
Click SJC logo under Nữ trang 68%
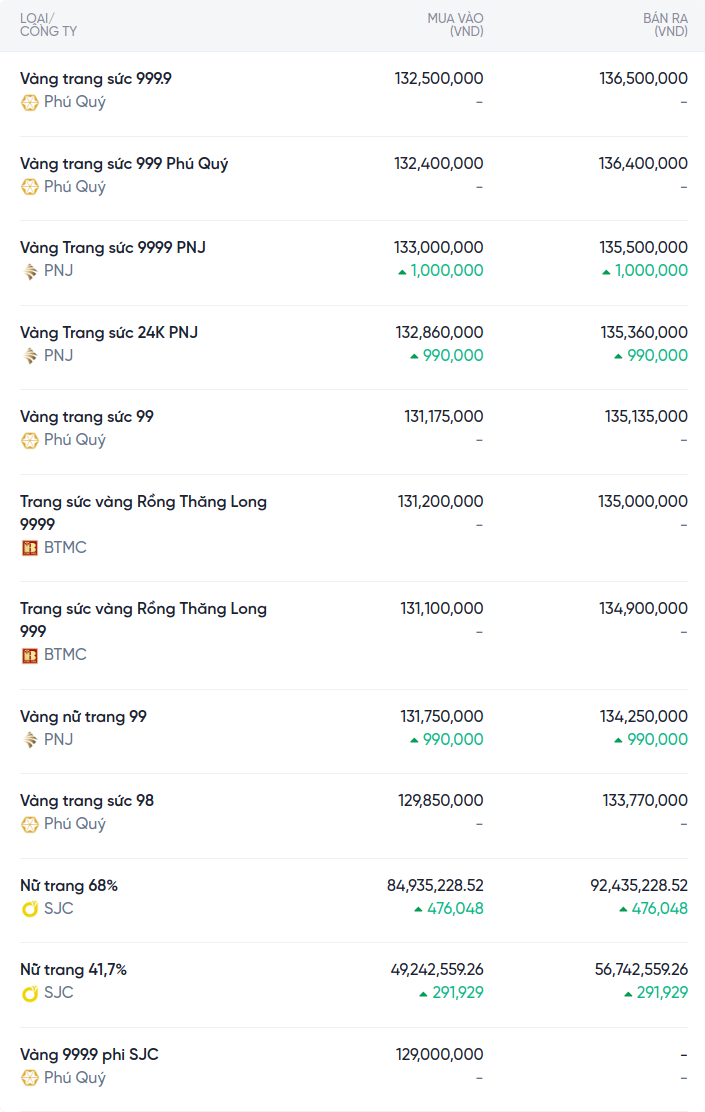coord(30,909)
